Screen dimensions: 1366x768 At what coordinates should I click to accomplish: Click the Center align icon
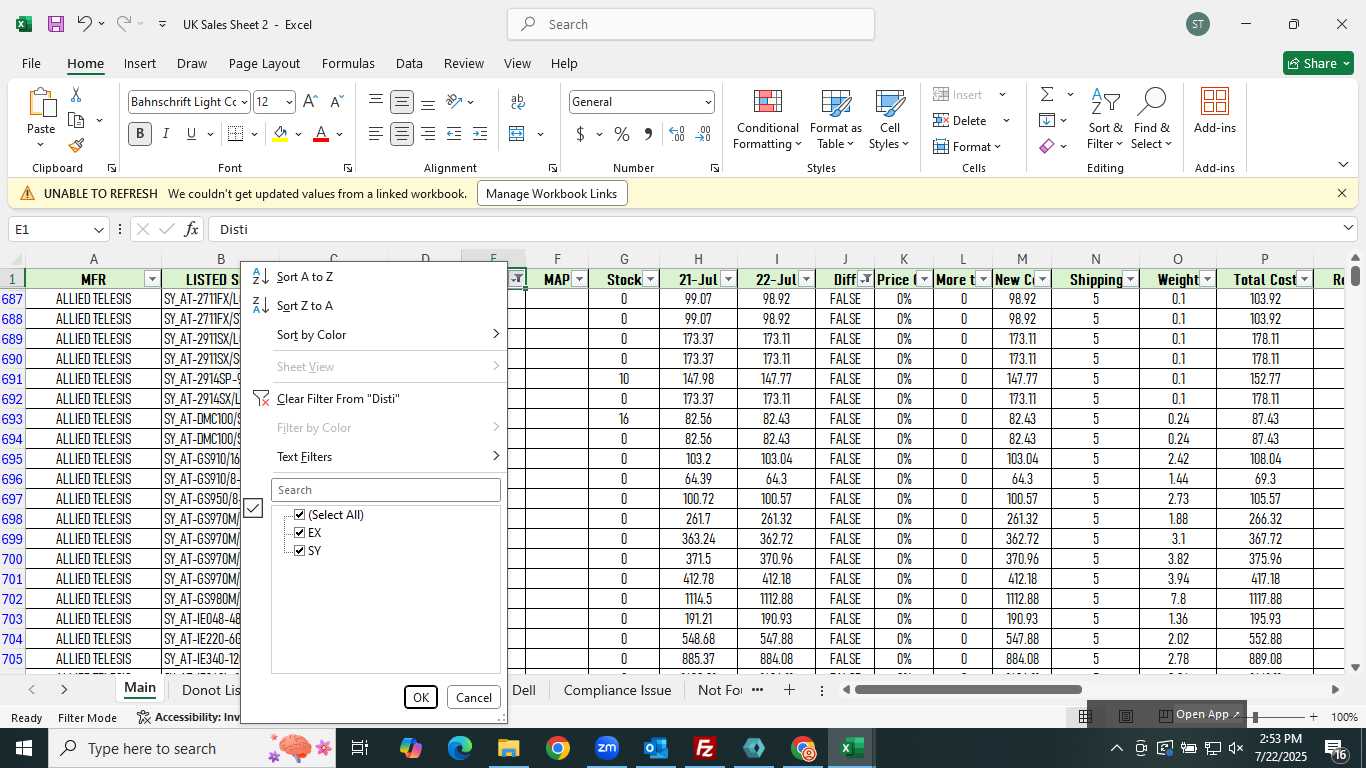[401, 134]
